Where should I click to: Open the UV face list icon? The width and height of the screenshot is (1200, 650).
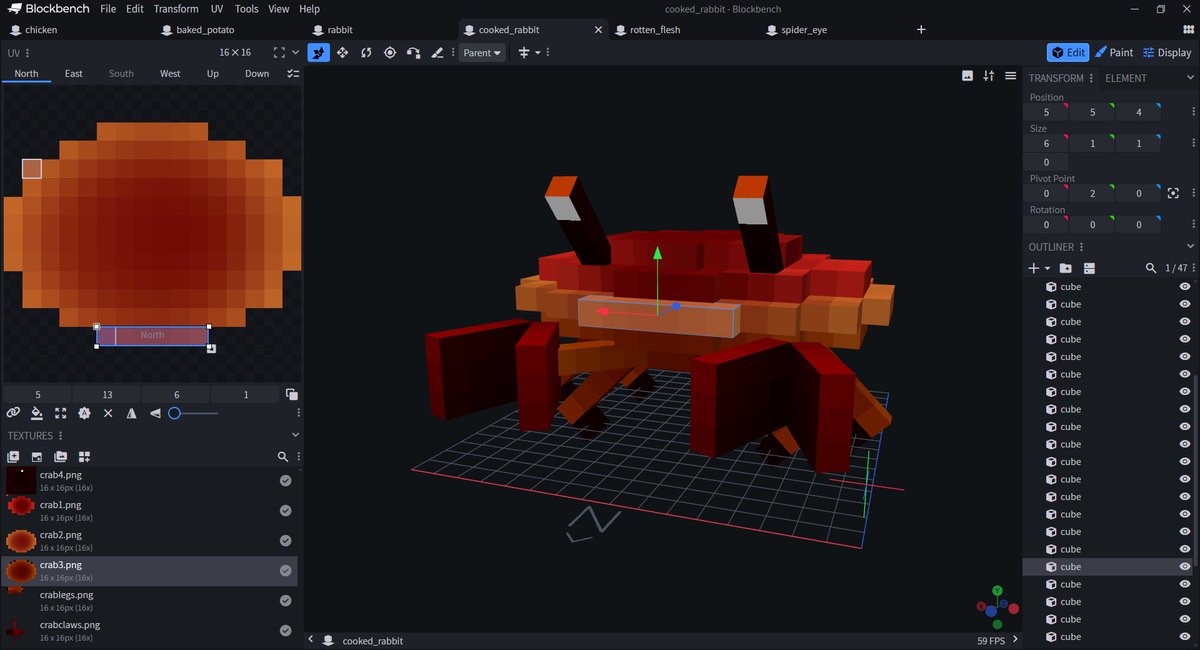pos(292,74)
